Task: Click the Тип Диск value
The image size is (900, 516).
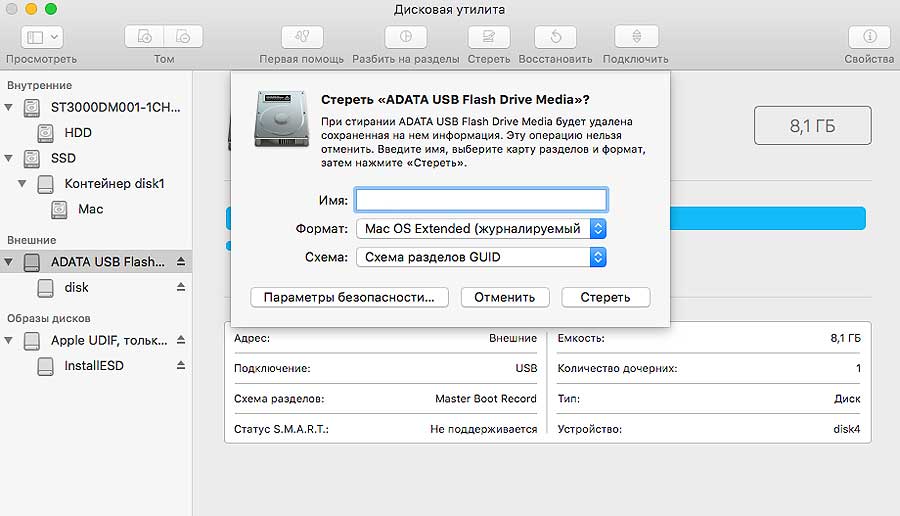Action: click(x=847, y=398)
